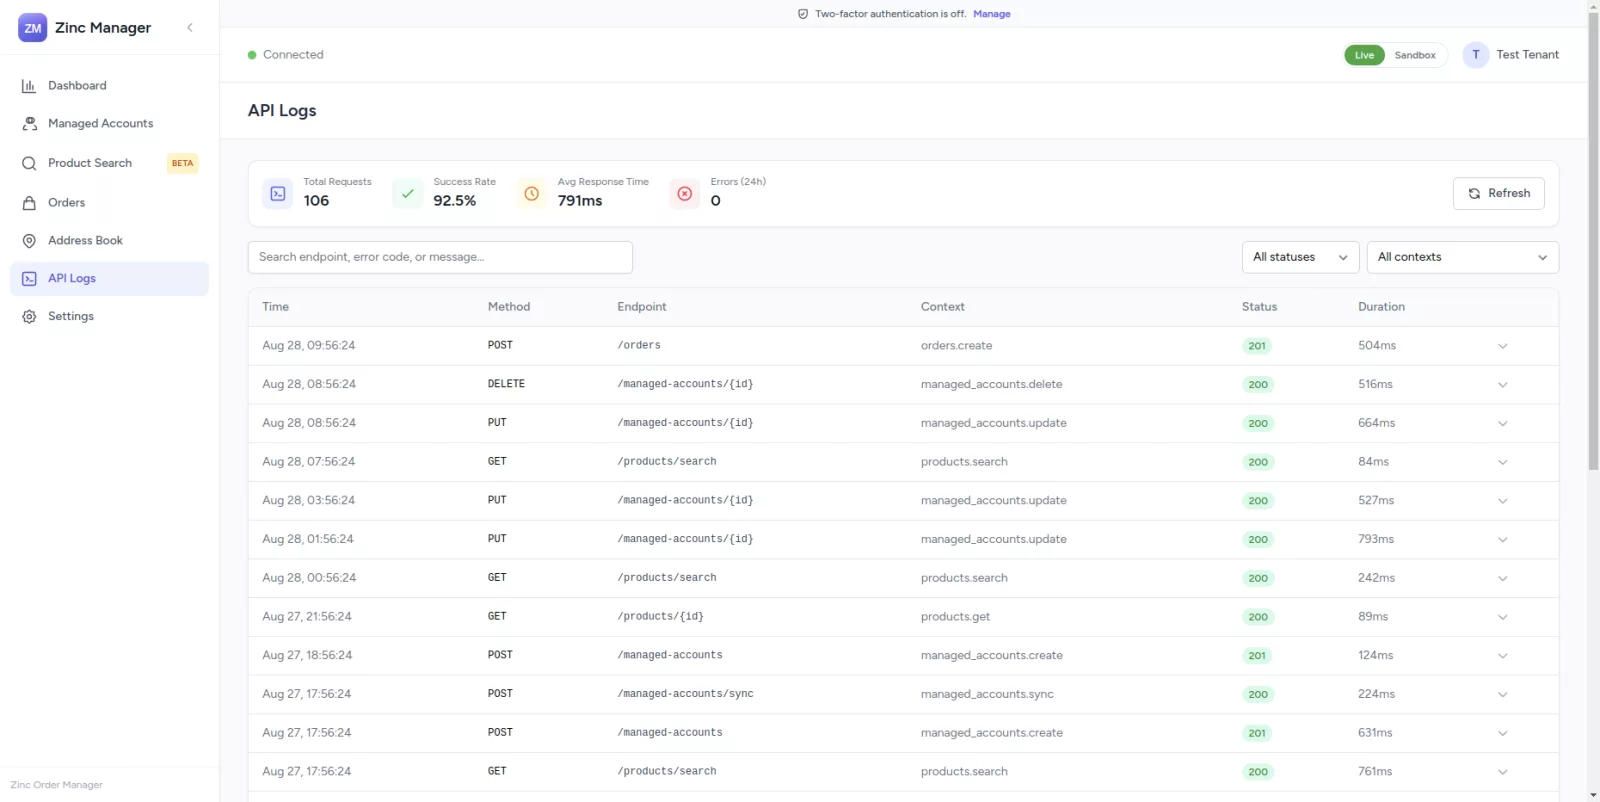
Task: Click the products.get context cell
Action: [x=955, y=617]
